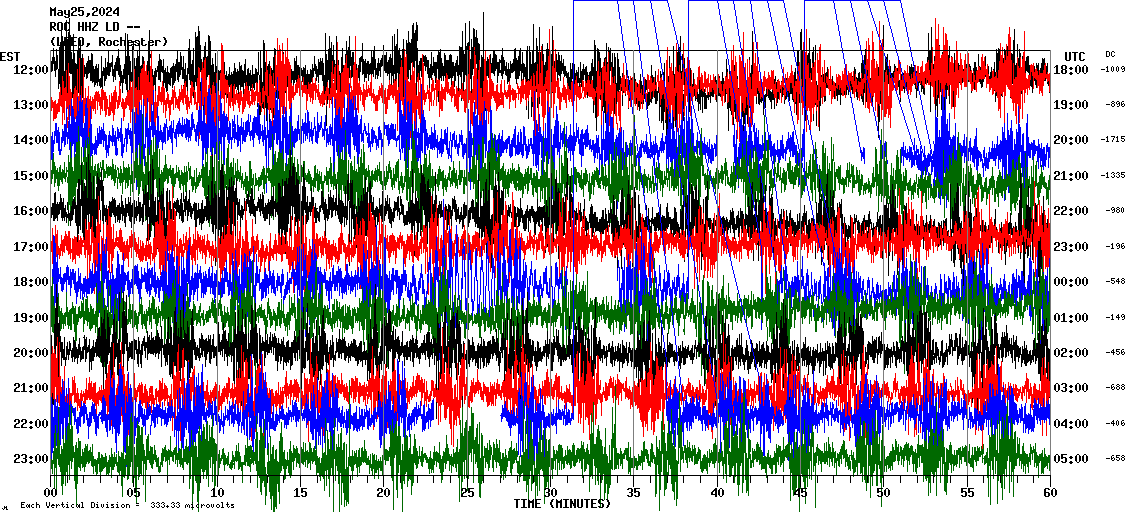Click the -1715 DC offset value
Image resolution: width=1130 pixels, height=519 pixels.
pyautogui.click(x=1113, y=141)
